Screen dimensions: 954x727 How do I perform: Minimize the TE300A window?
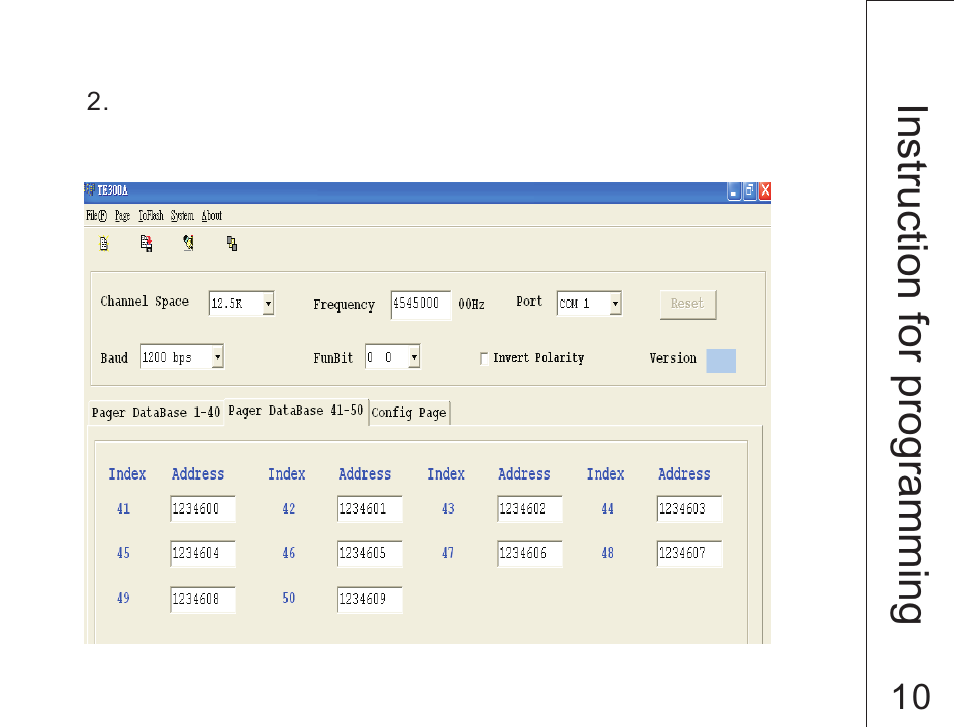[734, 192]
